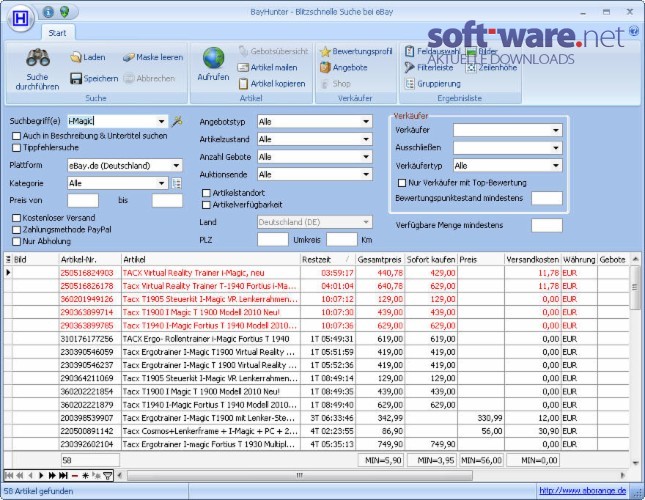Open Artikelzustand dropdown
The height and width of the screenshot is (500, 645).
[366, 139]
